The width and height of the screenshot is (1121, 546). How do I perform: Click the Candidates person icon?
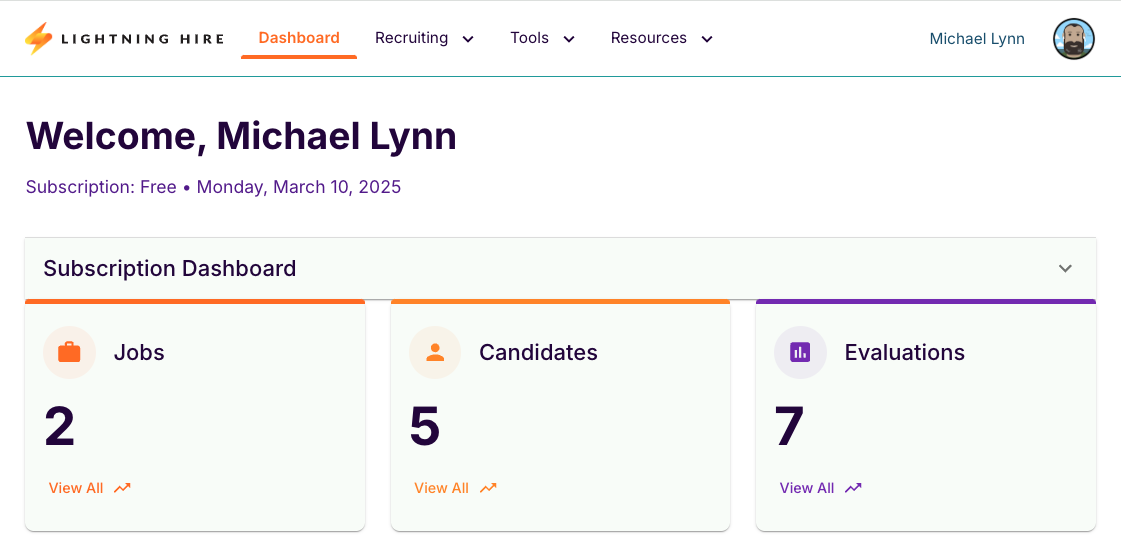[435, 352]
